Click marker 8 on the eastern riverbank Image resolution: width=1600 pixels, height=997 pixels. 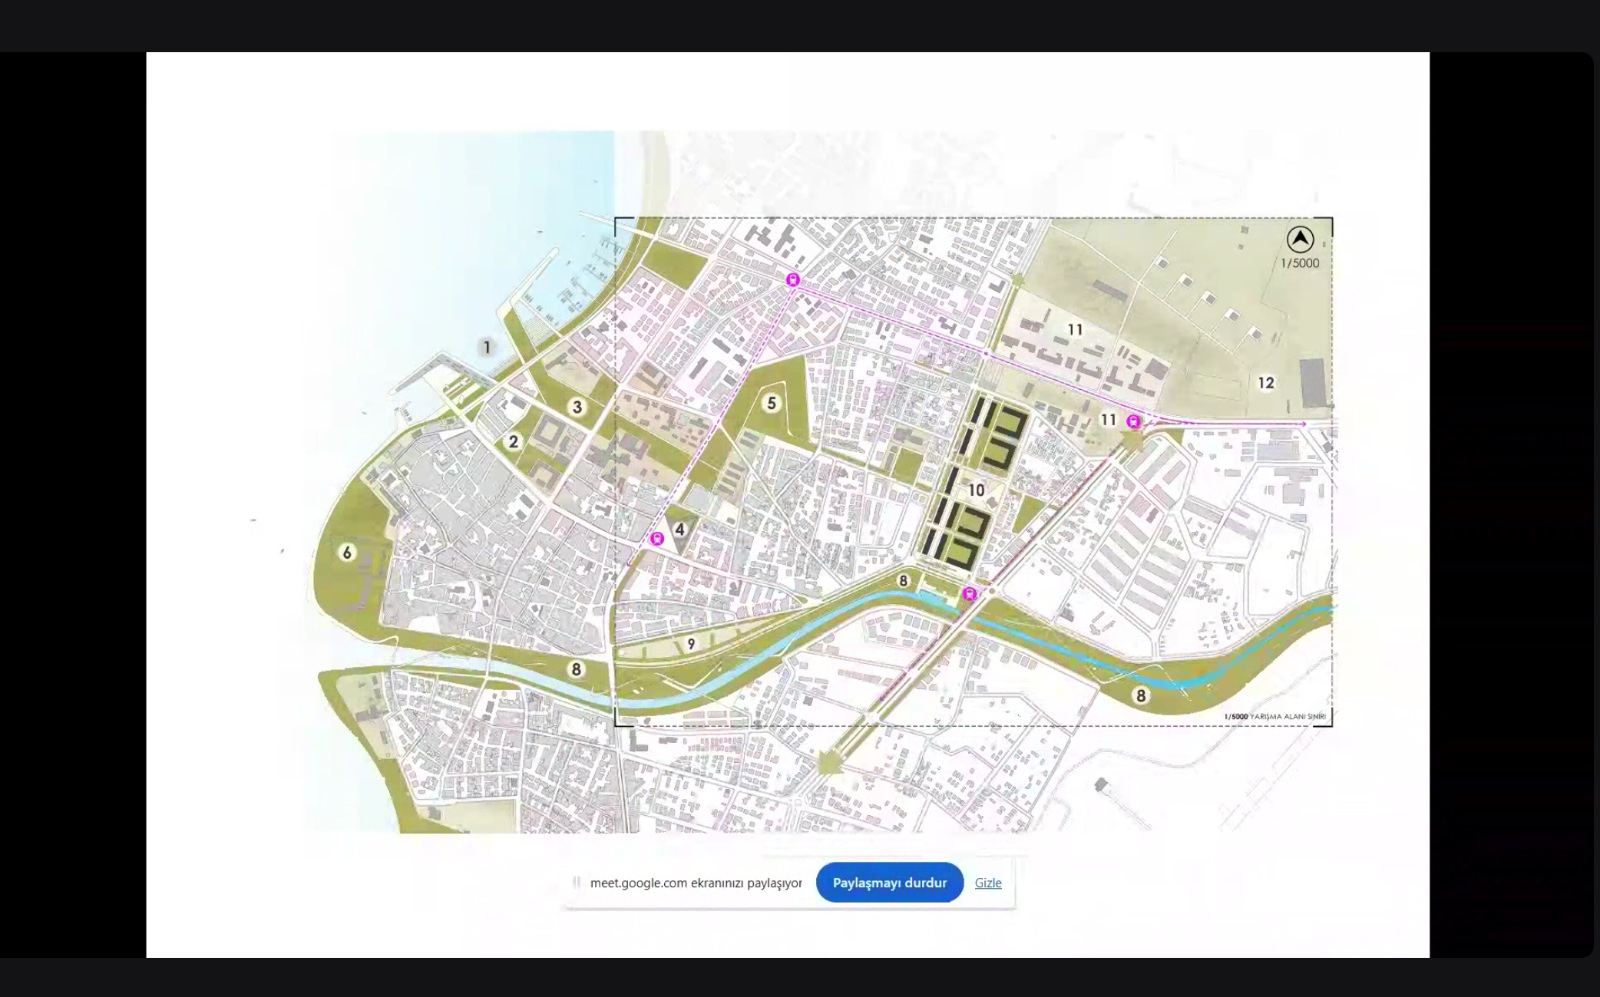click(1141, 695)
